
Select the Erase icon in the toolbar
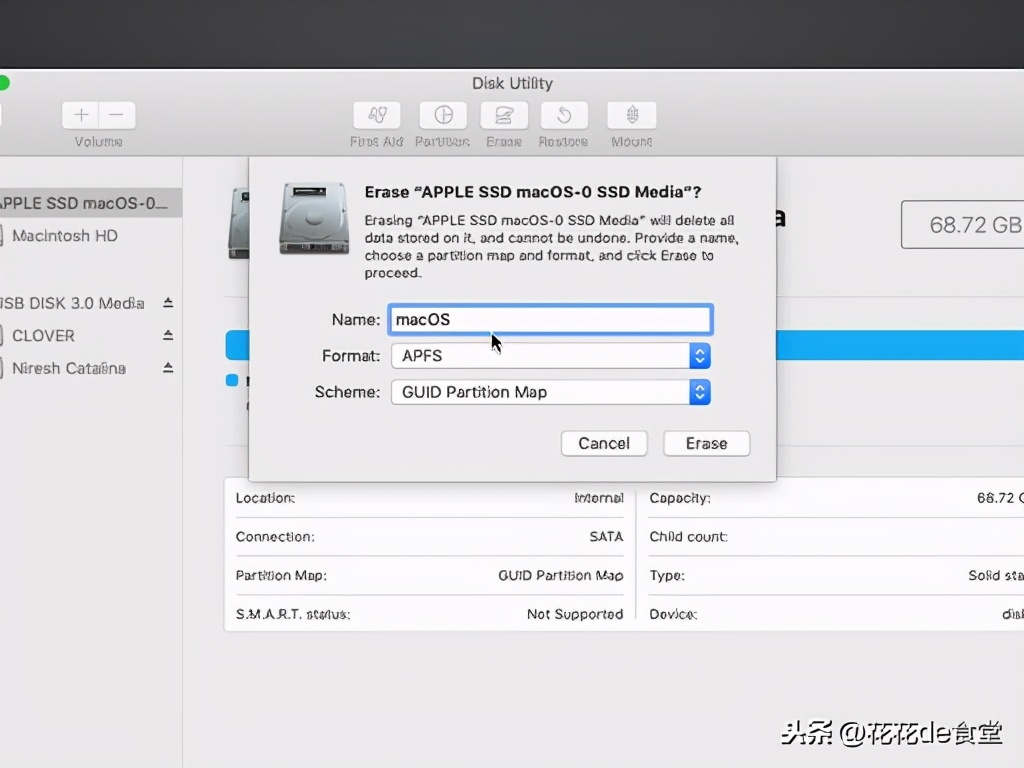(x=504, y=115)
